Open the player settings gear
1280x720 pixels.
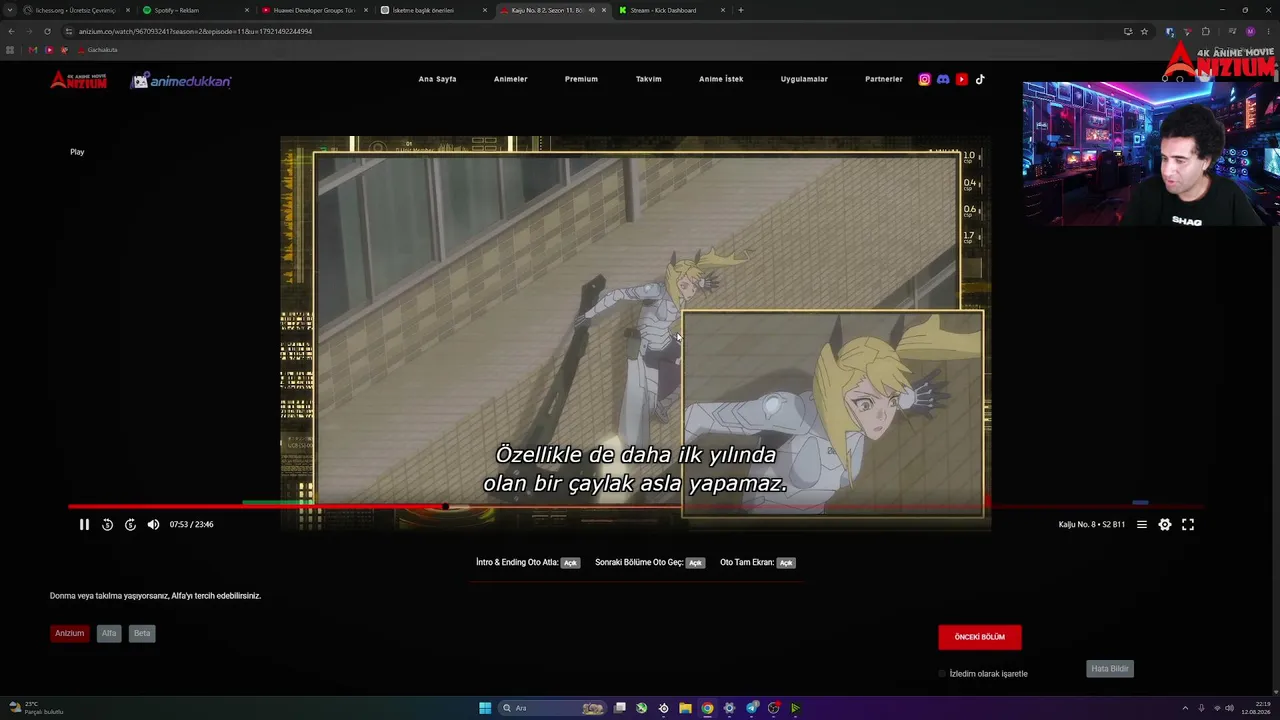click(x=1165, y=524)
